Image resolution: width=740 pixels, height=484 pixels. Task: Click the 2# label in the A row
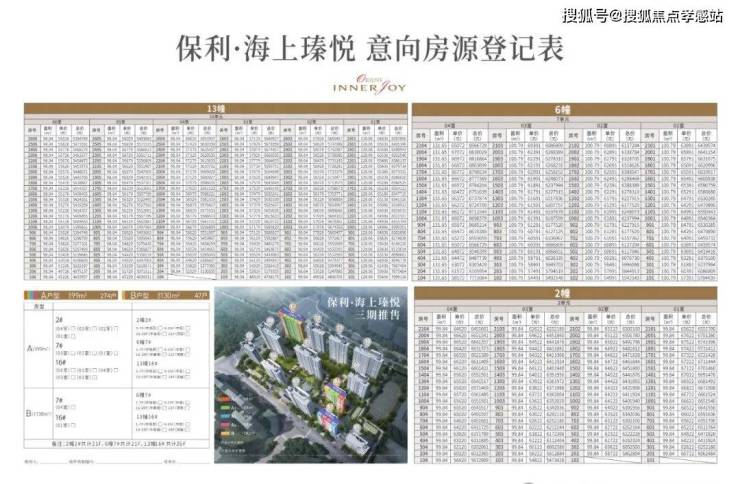pyautogui.click(x=59, y=320)
